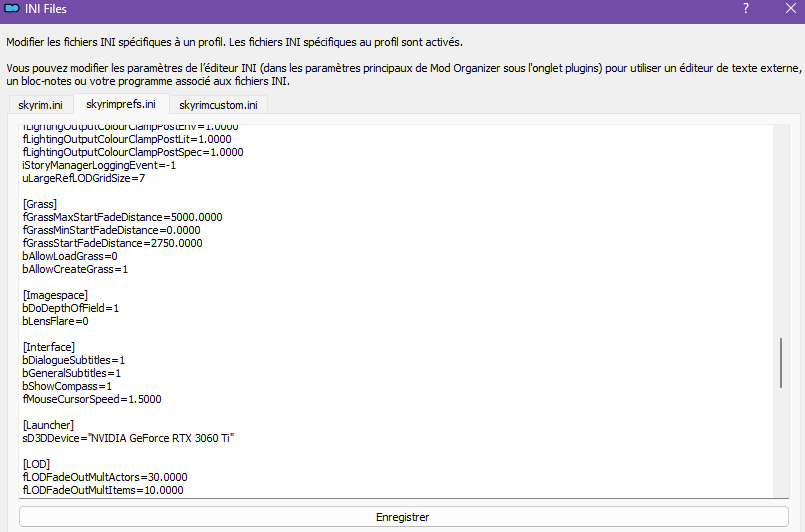The height and width of the screenshot is (532, 805).
Task: Click the bShowCompass=1 line
Action: tap(67, 386)
